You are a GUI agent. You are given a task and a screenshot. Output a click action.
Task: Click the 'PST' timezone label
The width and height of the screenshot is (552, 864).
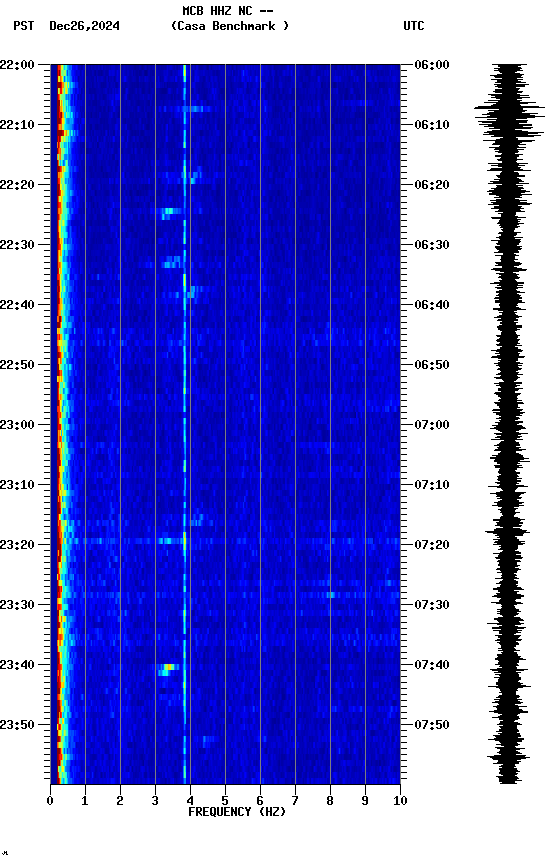(x=23, y=26)
